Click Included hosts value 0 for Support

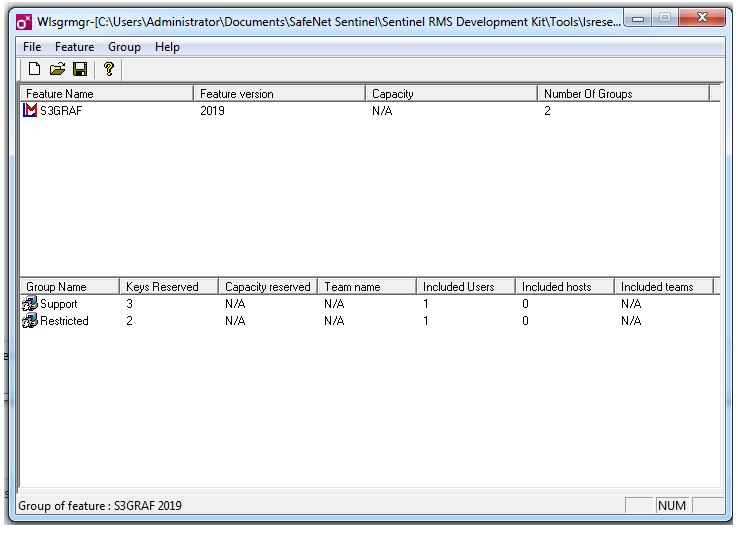(x=525, y=304)
